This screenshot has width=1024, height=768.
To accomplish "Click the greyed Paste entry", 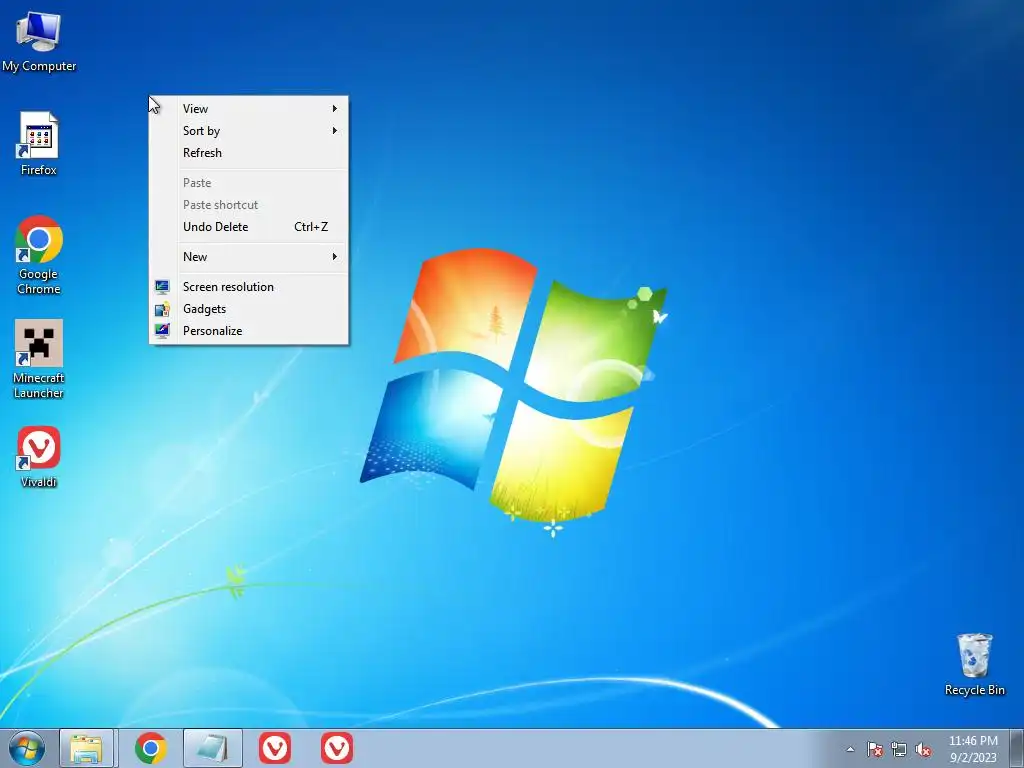I will point(249,183).
